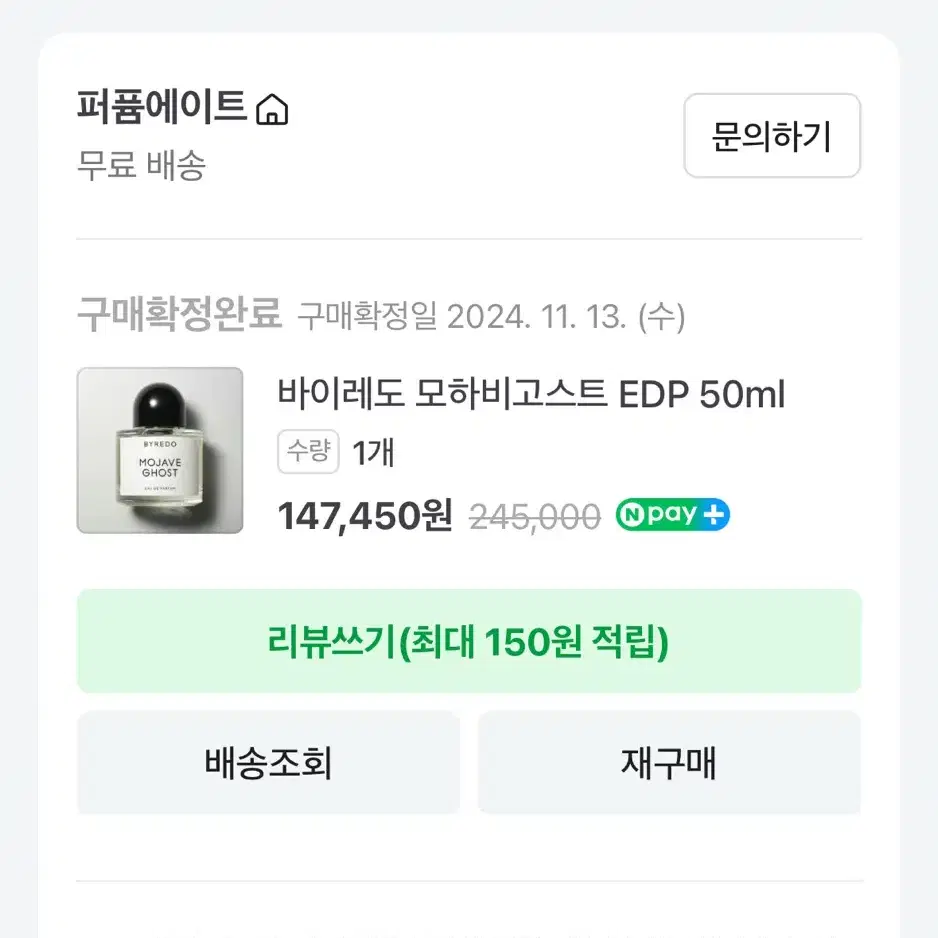Tap the 수량 quantity badge
The image size is (938, 938).
[308, 451]
